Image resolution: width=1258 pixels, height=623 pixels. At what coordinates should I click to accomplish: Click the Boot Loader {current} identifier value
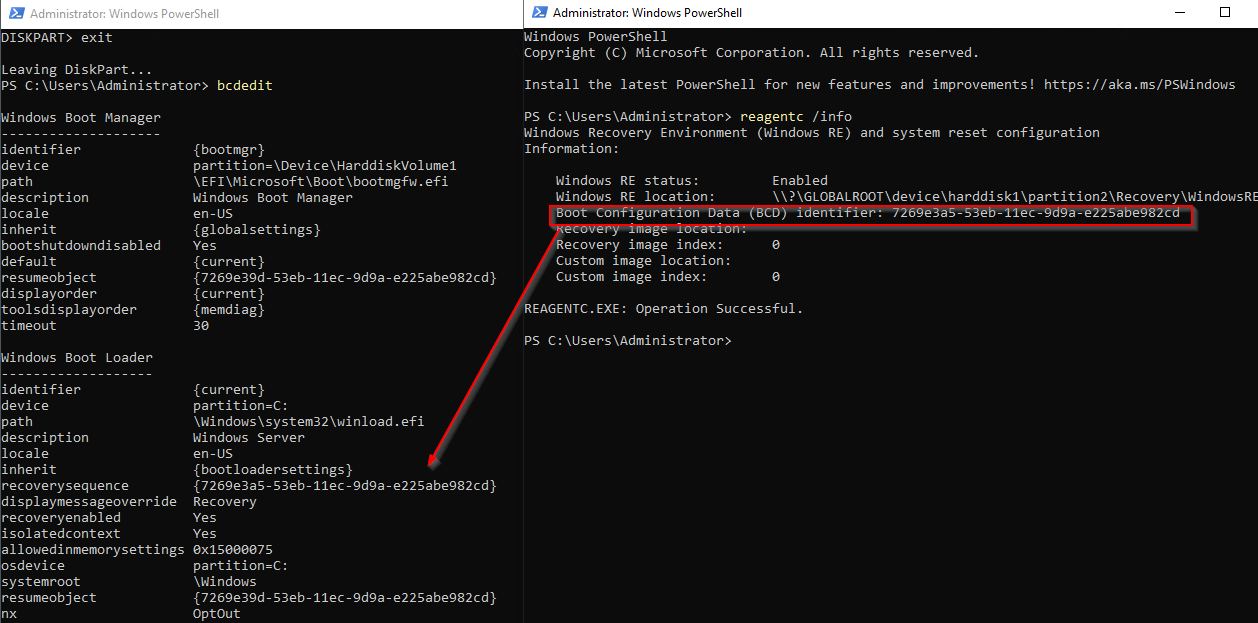pyautogui.click(x=229, y=390)
